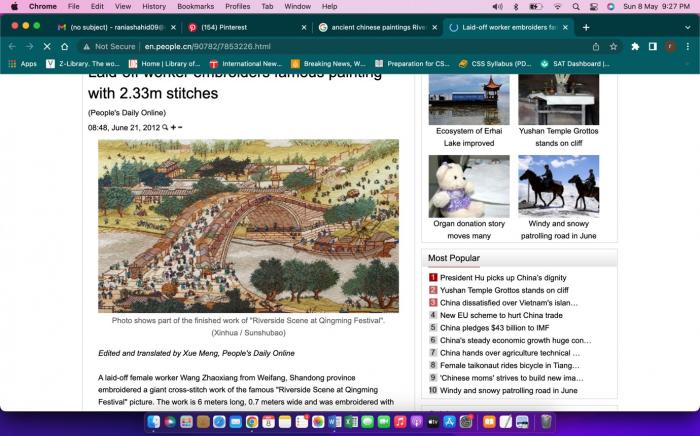Open the Apps bookmark shortcut
Viewport: 700px width, 436px height.
[x=23, y=64]
